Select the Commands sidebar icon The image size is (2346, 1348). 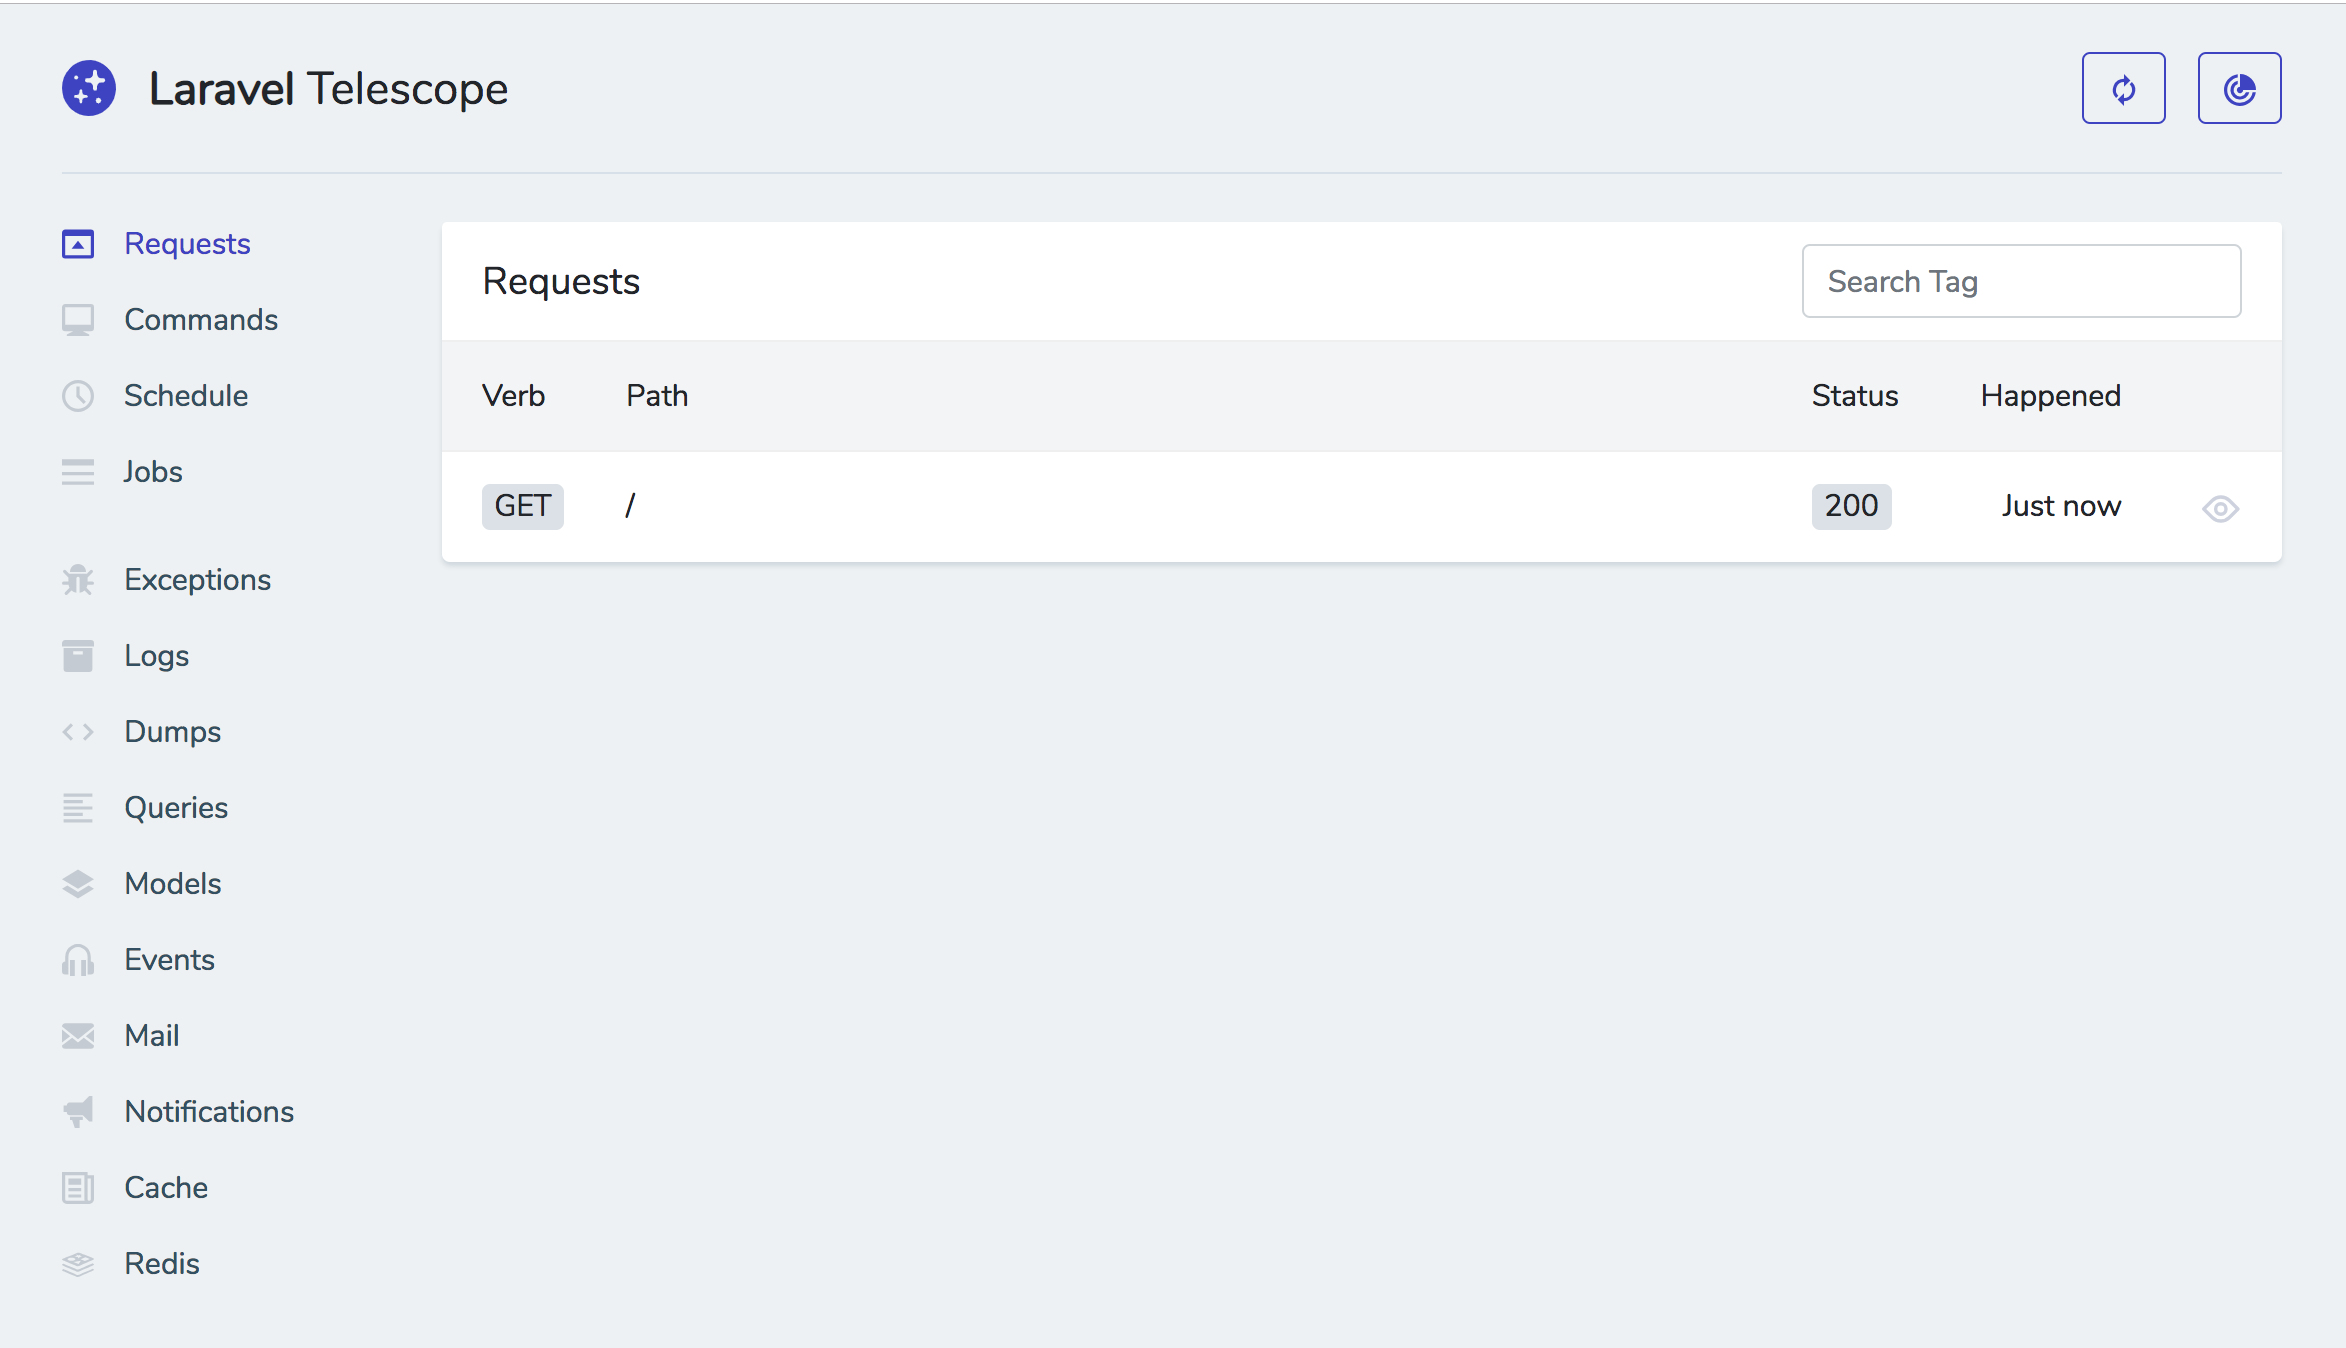click(x=76, y=319)
